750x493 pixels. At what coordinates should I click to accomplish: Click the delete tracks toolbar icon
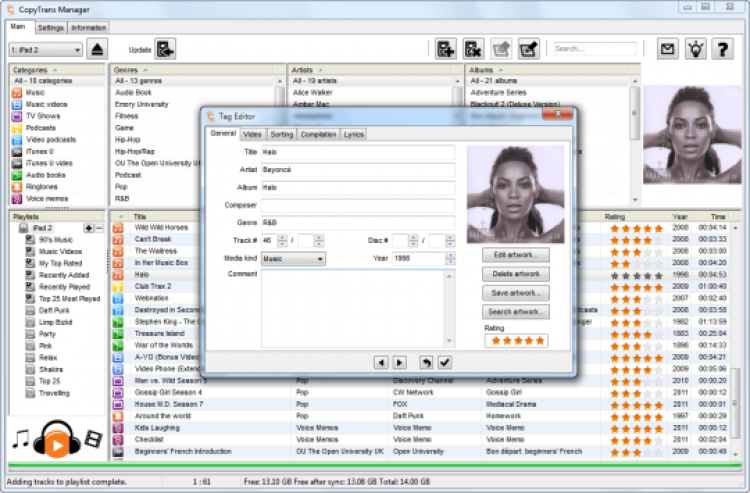click(x=473, y=49)
